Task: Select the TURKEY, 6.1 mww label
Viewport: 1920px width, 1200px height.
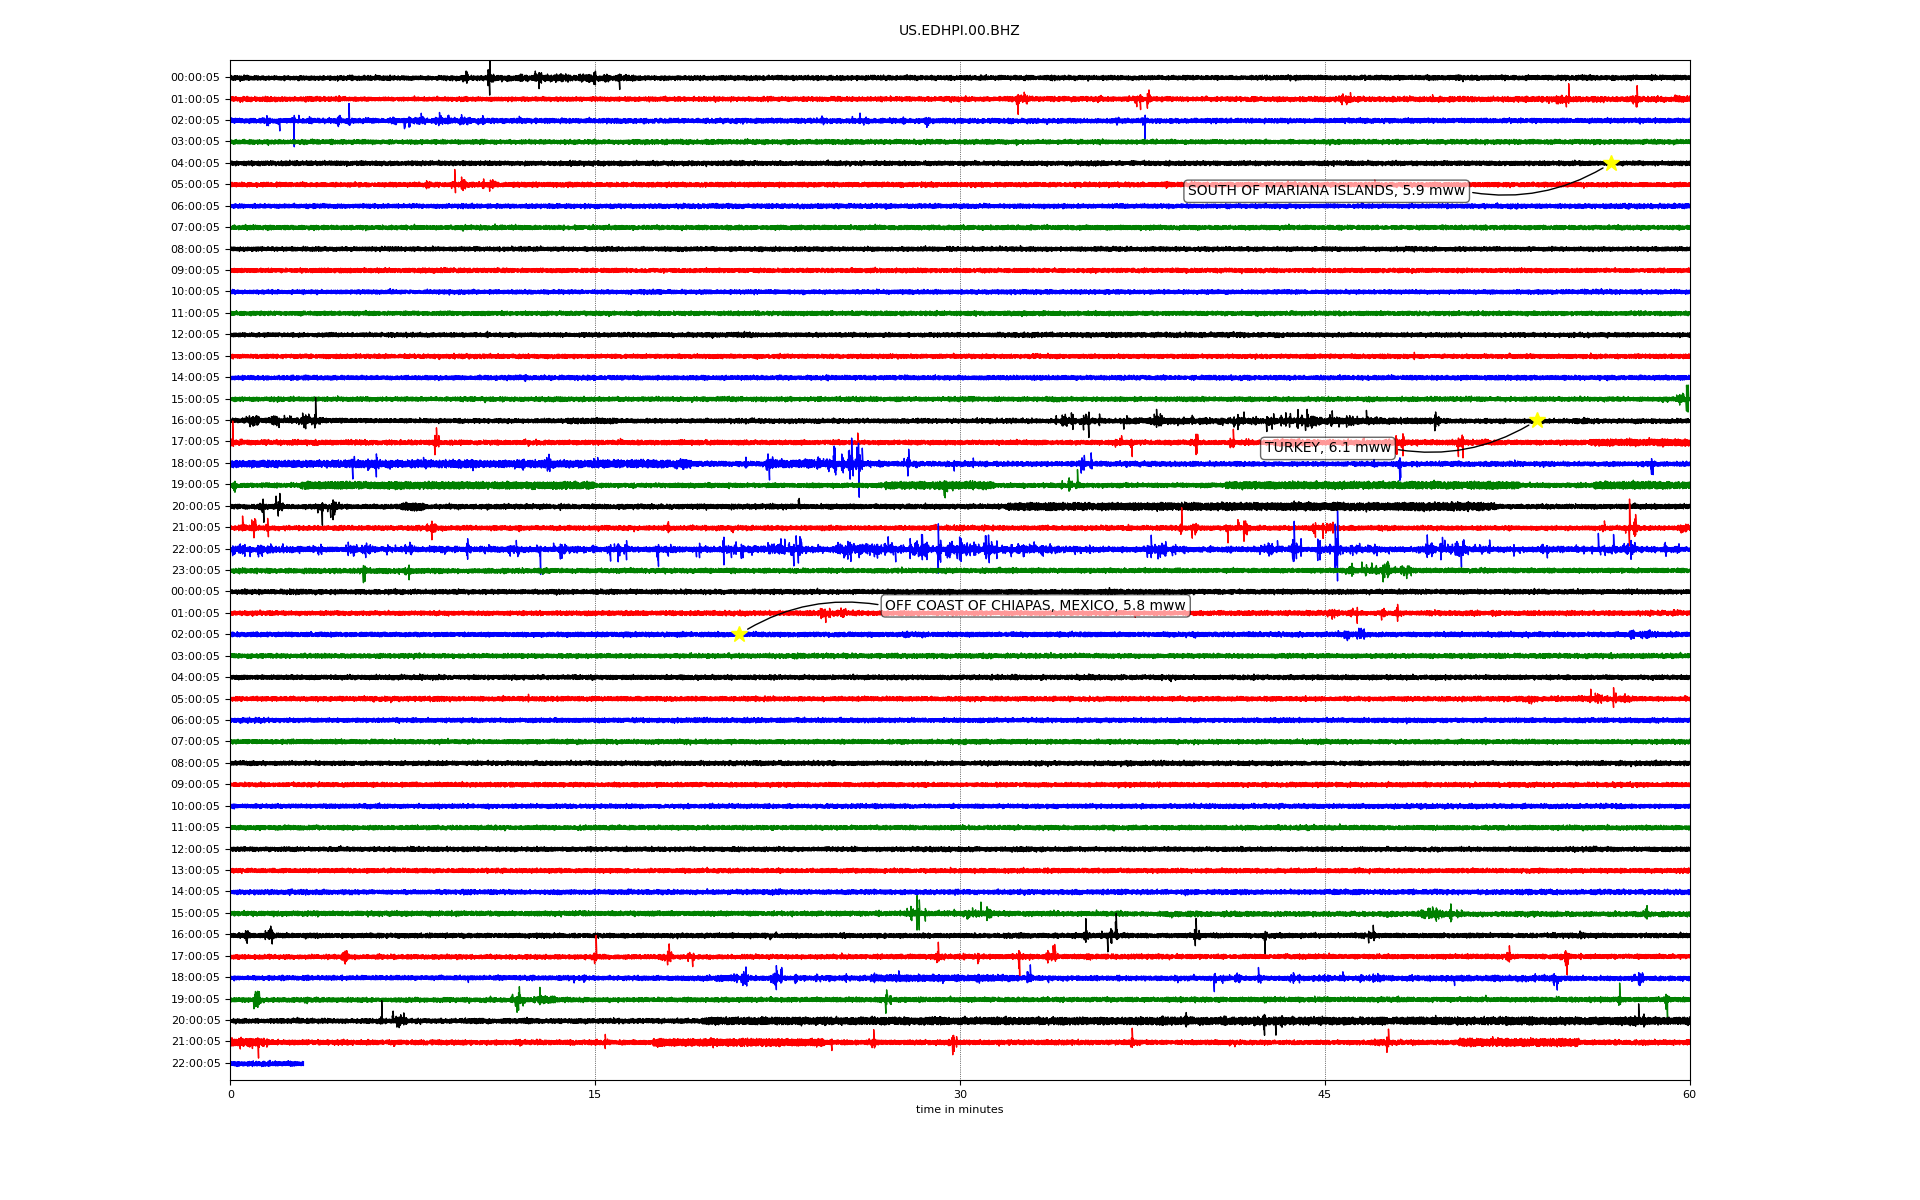Action: pos(1328,448)
